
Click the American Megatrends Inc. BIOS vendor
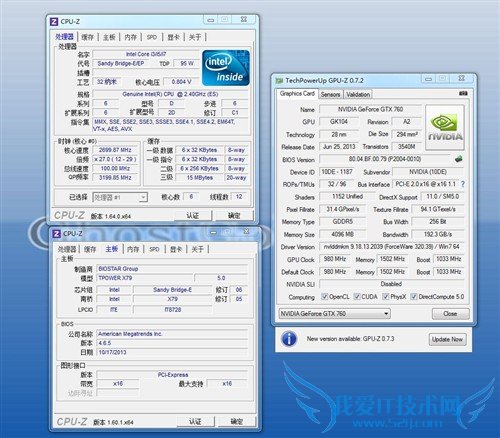click(x=172, y=334)
